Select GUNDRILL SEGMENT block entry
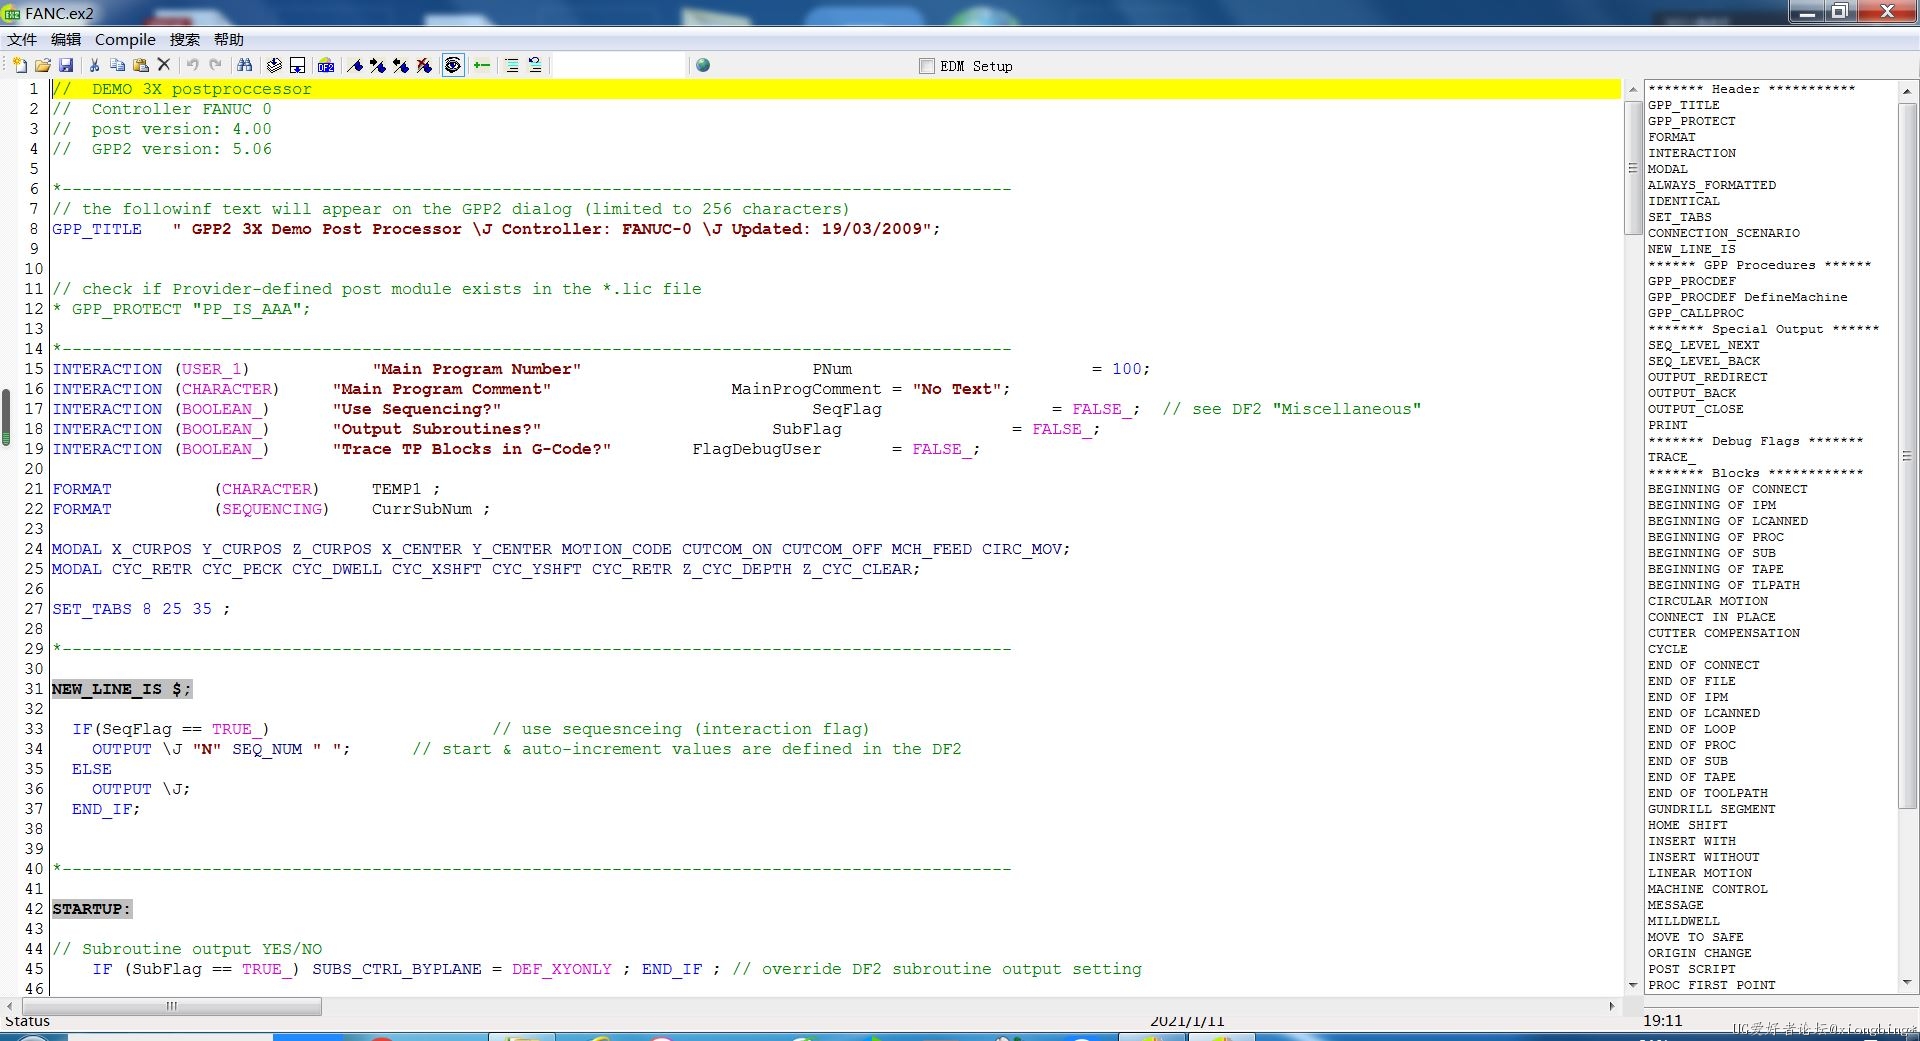Image resolution: width=1920 pixels, height=1041 pixels. pyautogui.click(x=1712, y=809)
